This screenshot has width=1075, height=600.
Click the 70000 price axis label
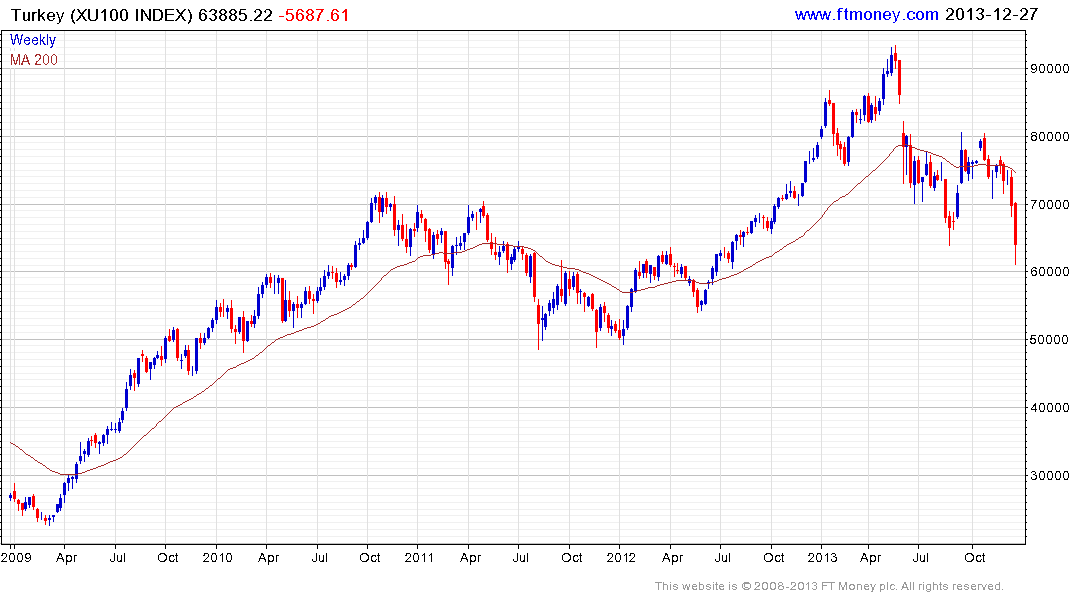[1050, 204]
